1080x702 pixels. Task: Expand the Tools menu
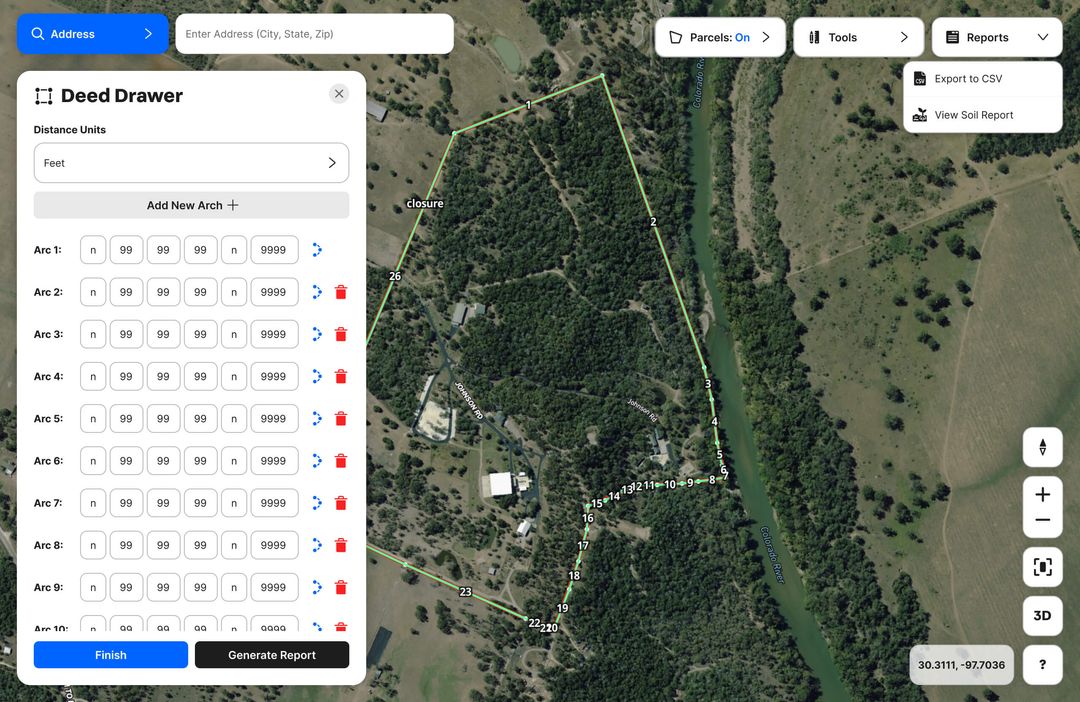point(858,36)
